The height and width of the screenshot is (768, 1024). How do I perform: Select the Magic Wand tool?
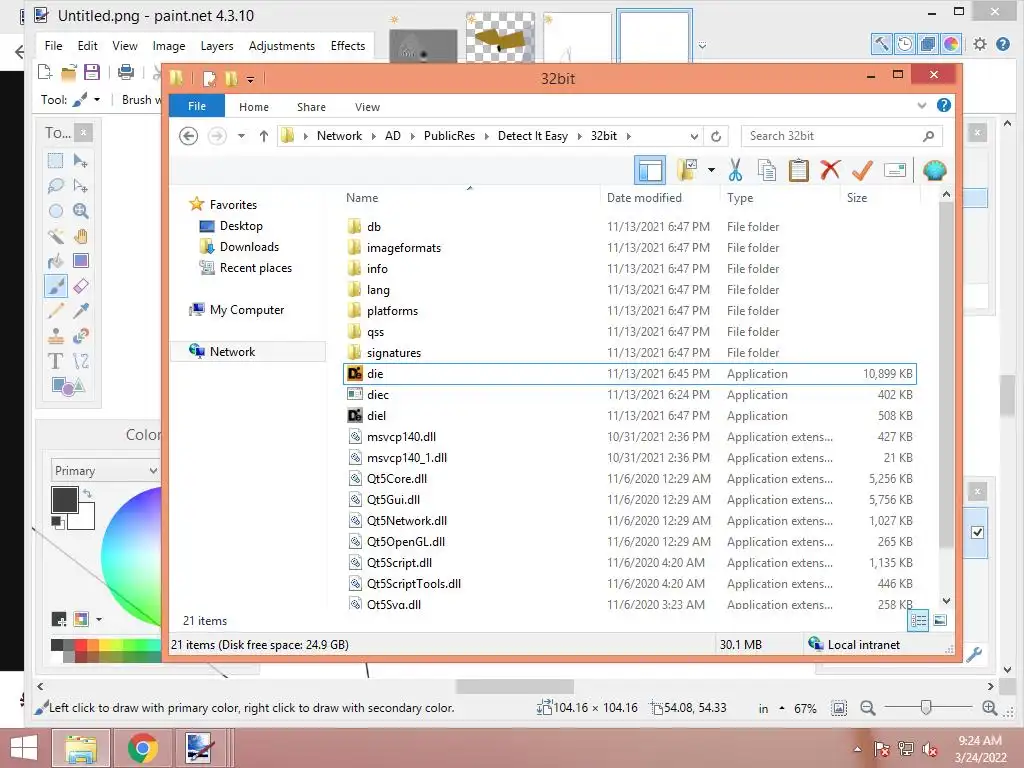click(56, 236)
